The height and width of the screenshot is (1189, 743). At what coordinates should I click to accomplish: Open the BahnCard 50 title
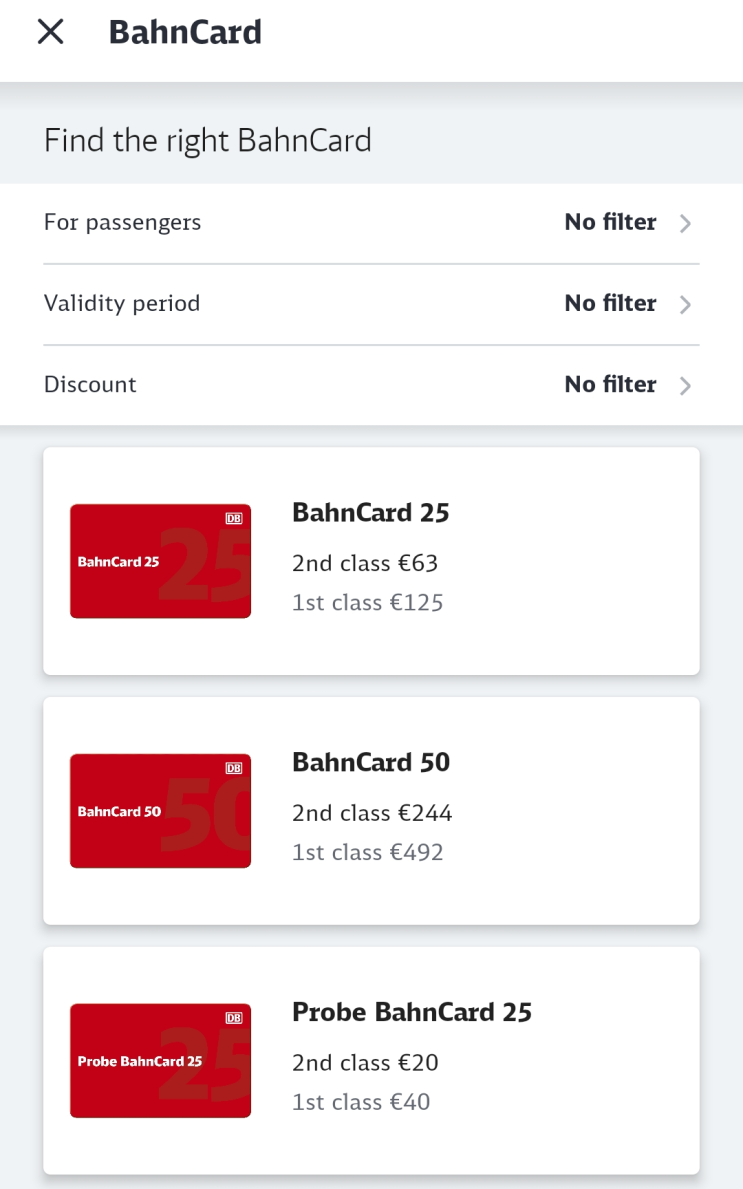pos(371,762)
